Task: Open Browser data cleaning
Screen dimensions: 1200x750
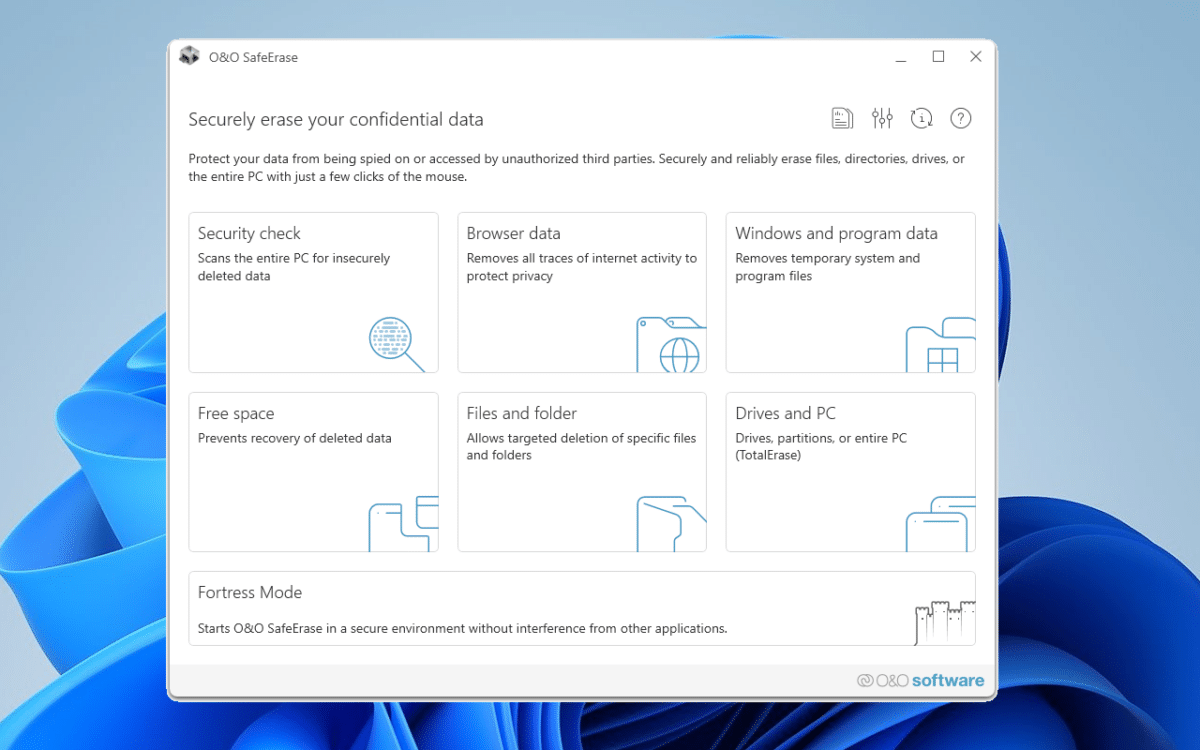Action: pyautogui.click(x=582, y=292)
